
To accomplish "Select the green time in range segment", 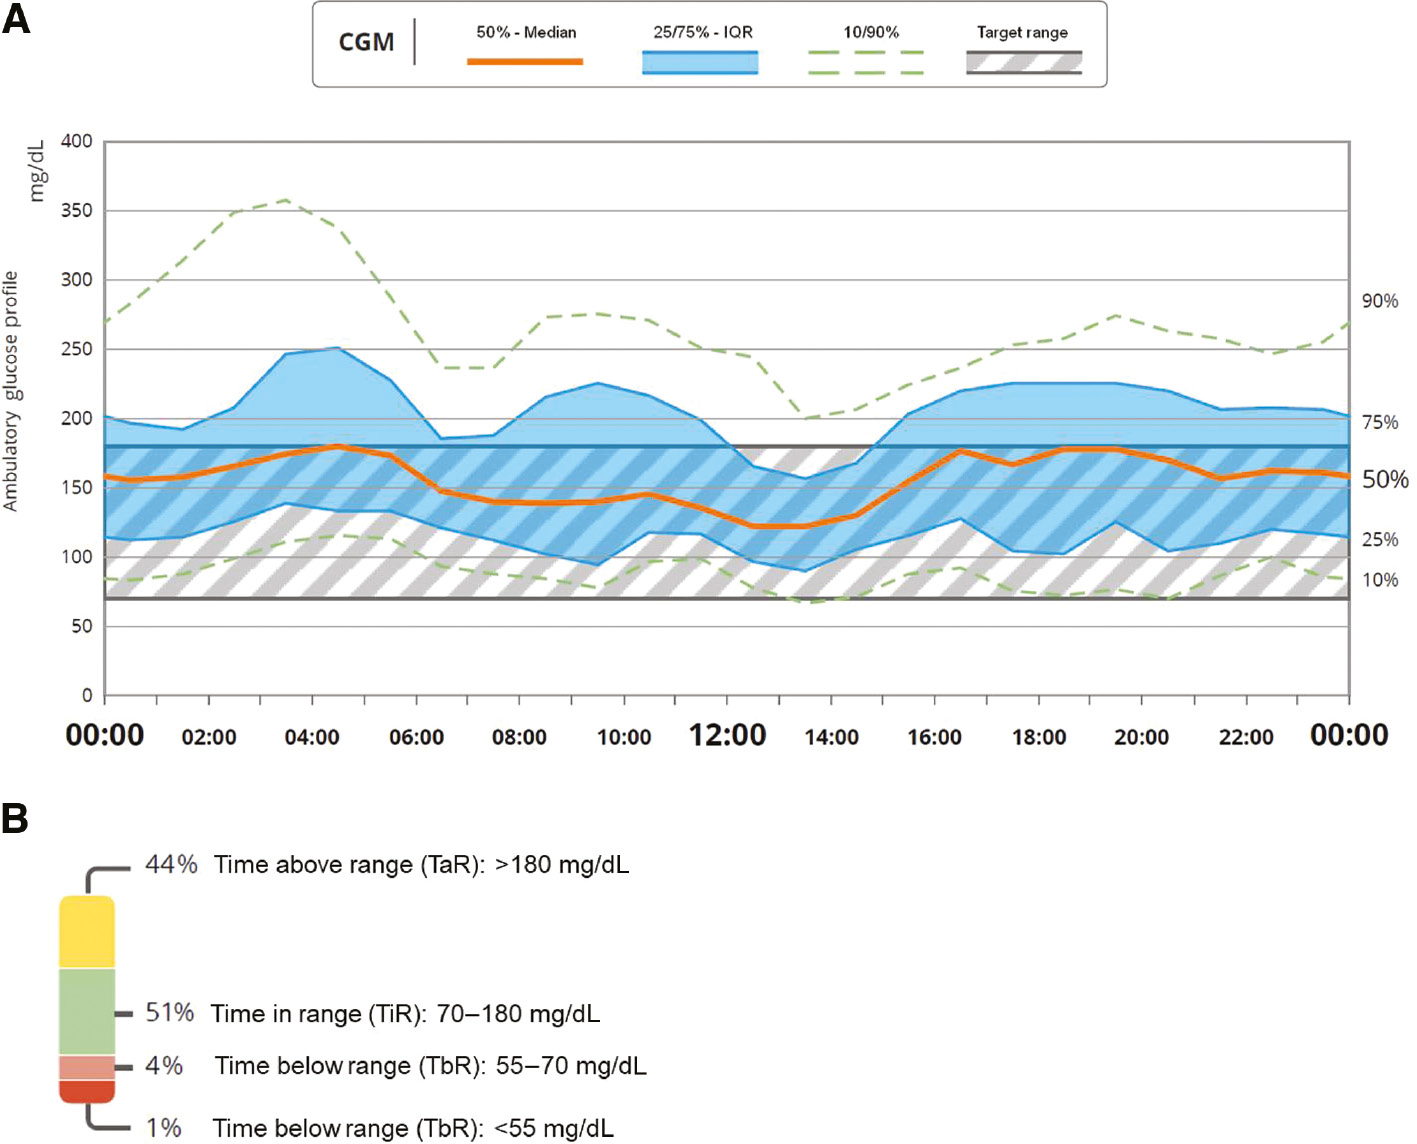I will (x=87, y=1011).
